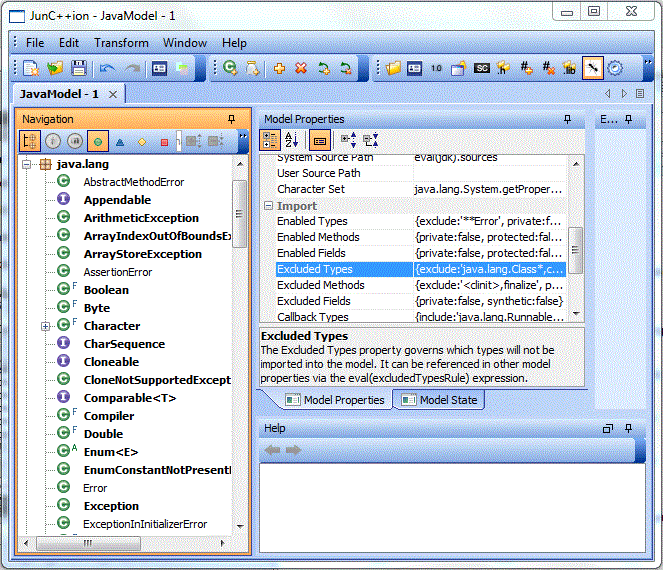Select the Appendable interface in the tree
Viewport: 663px width, 570px height.
117,200
